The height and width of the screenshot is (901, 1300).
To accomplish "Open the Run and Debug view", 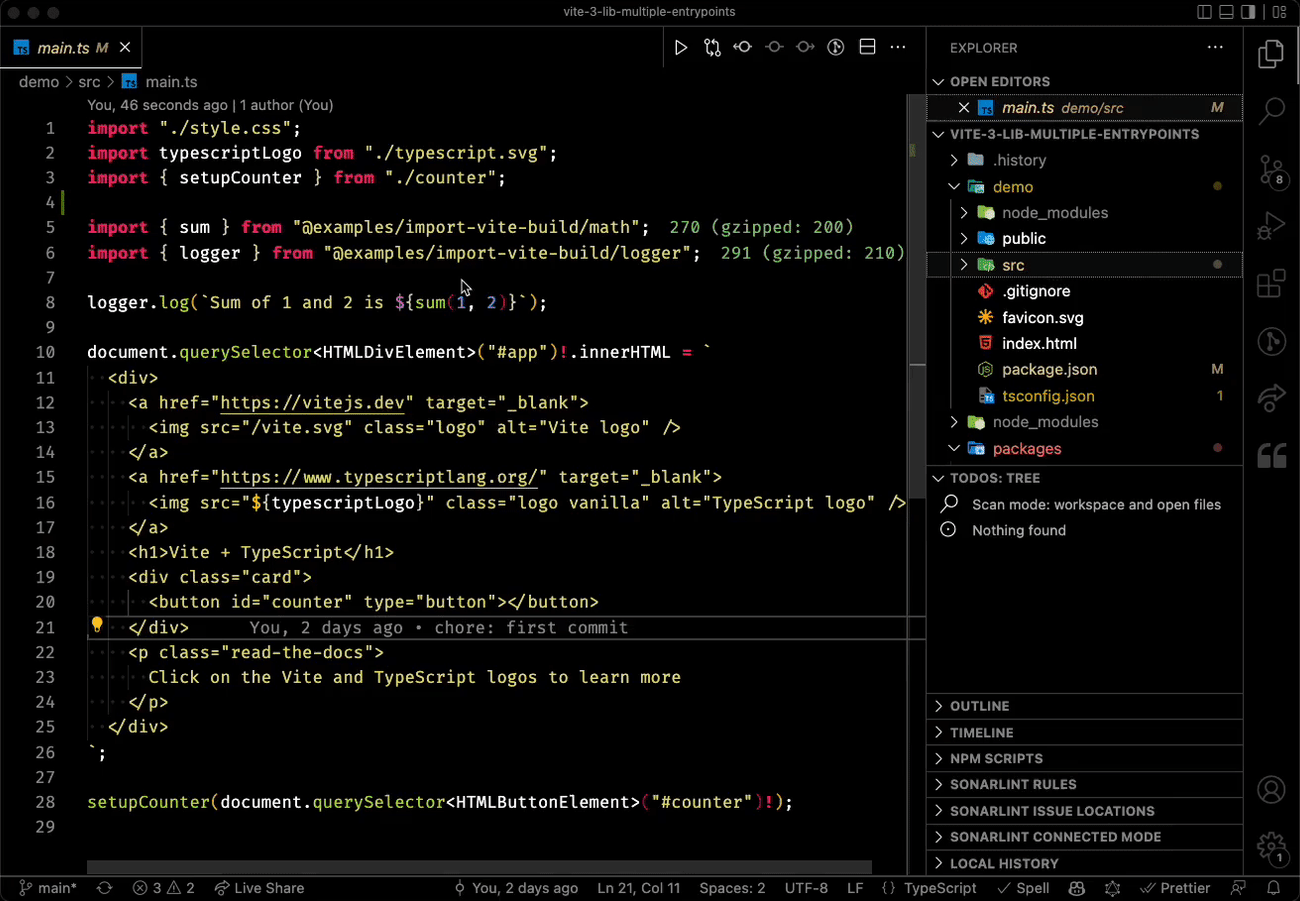I will pos(1271,227).
